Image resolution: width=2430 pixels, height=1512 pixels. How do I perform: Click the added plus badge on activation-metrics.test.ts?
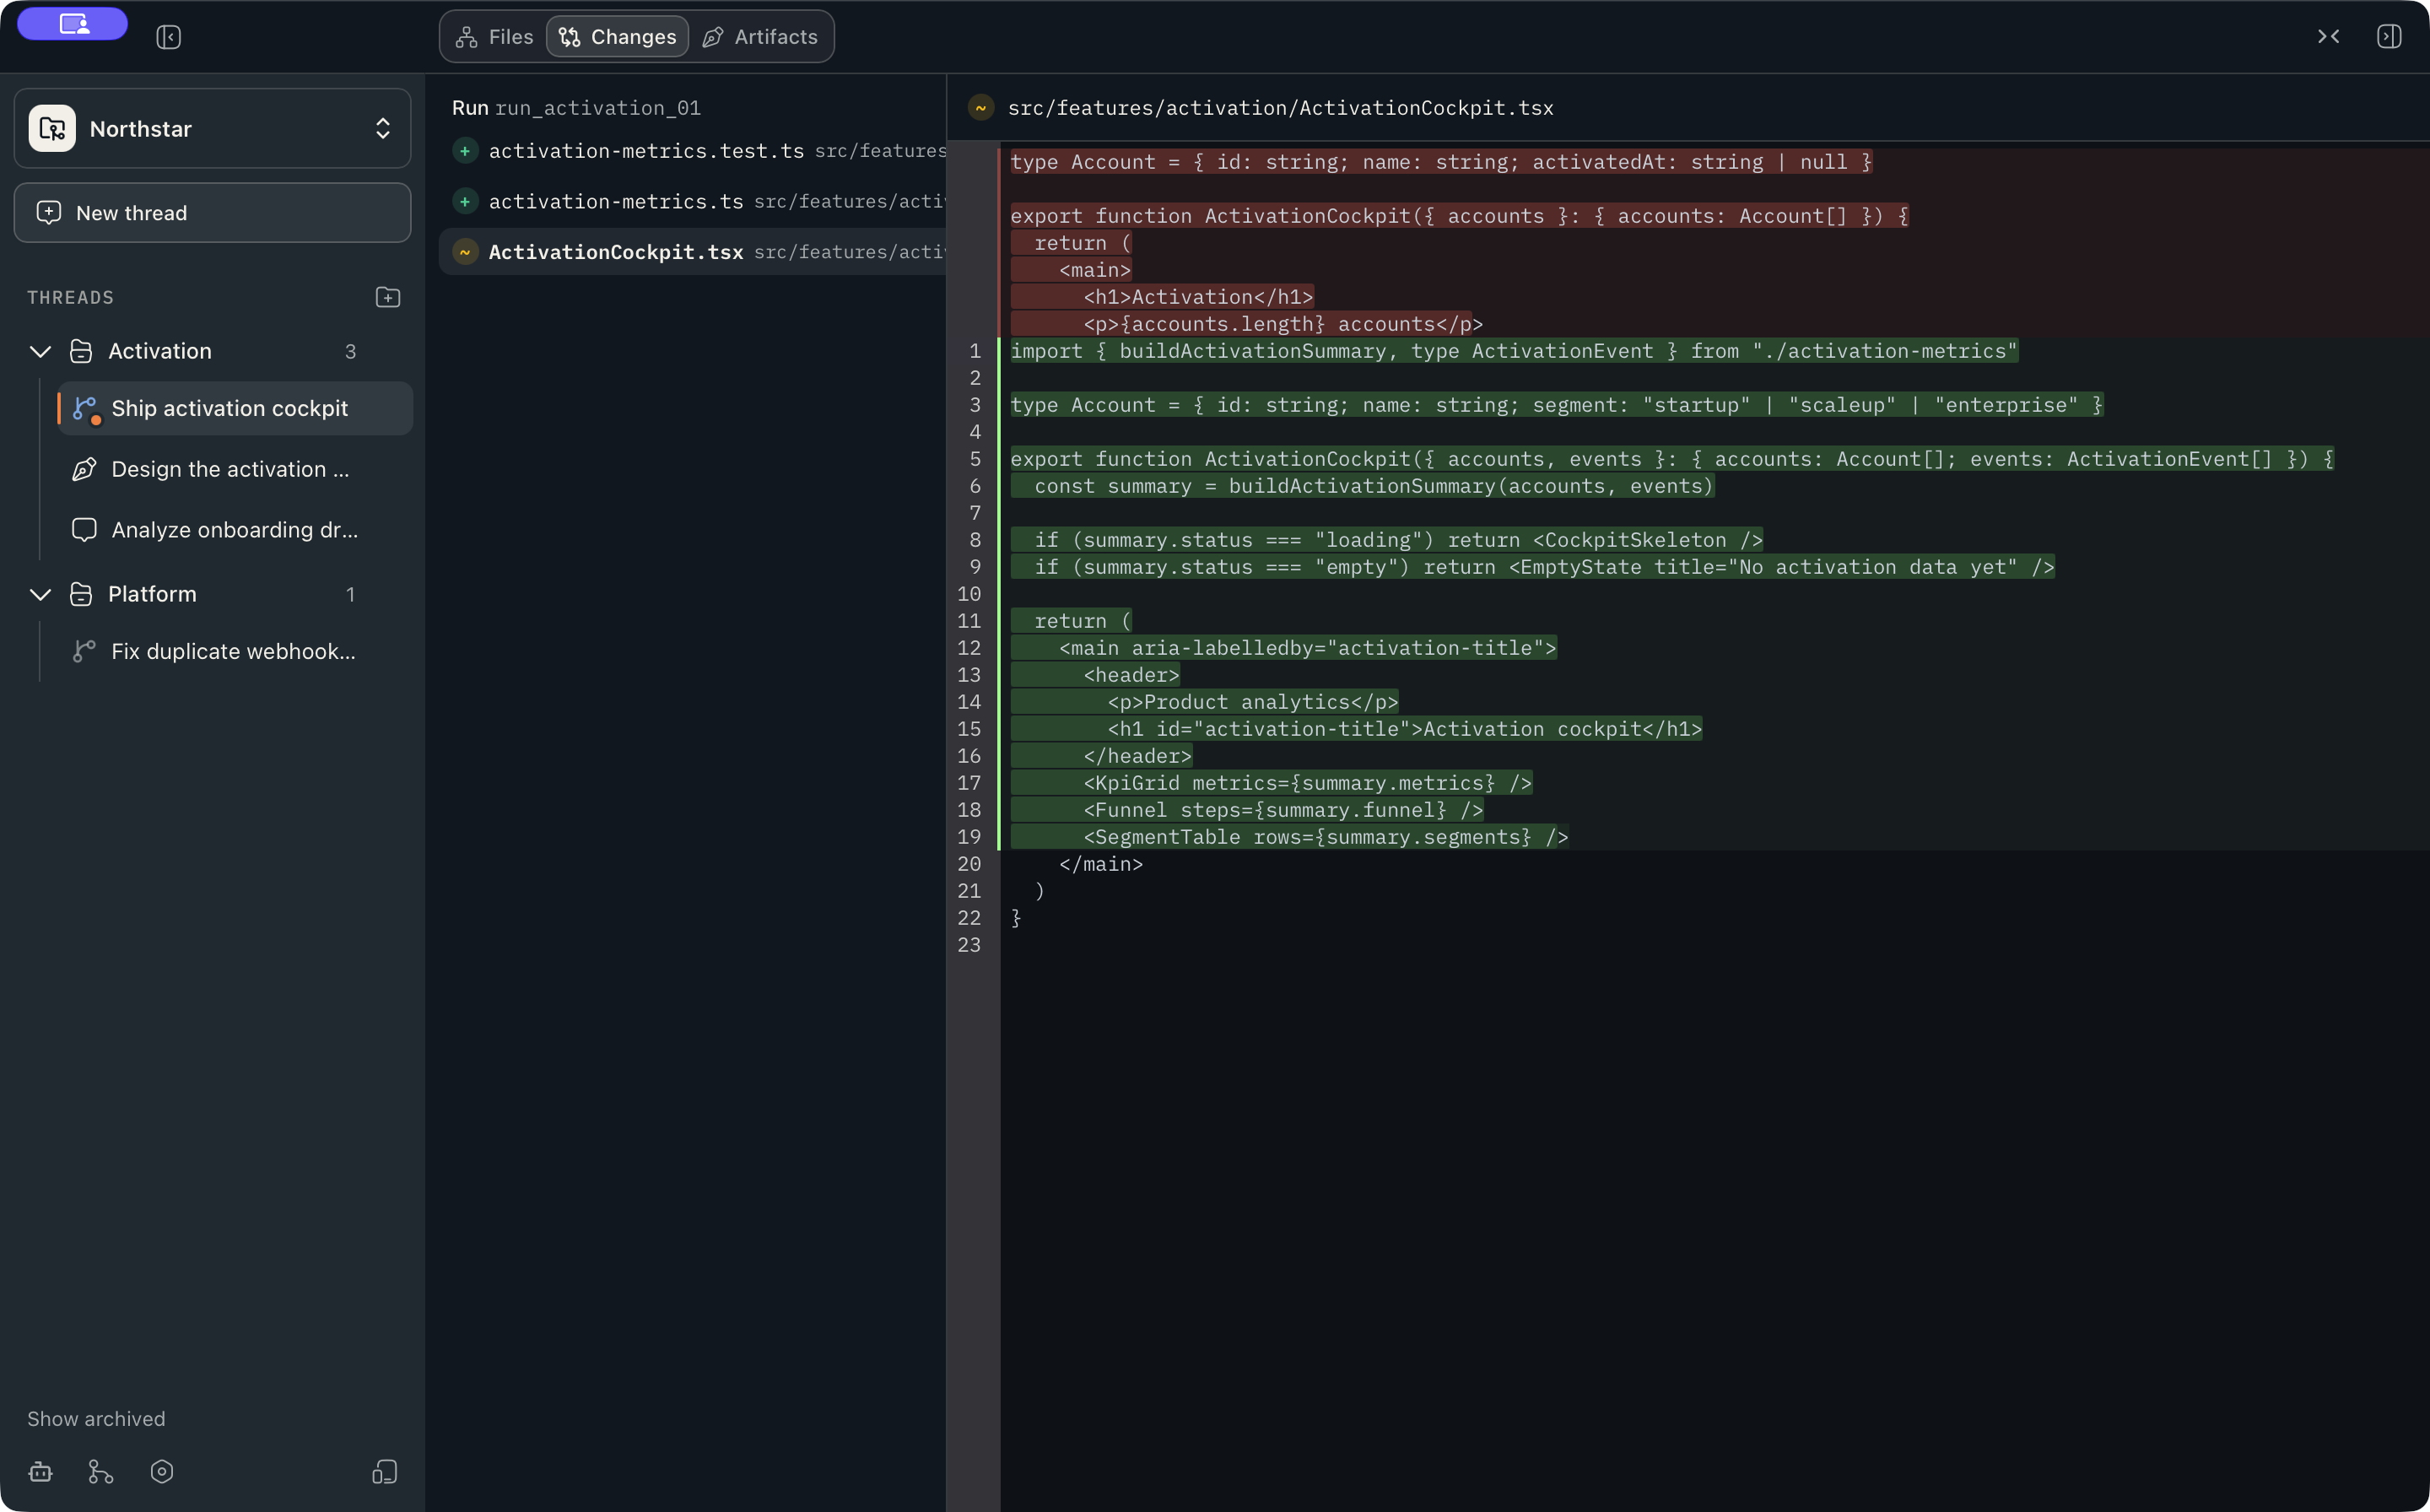coord(465,151)
